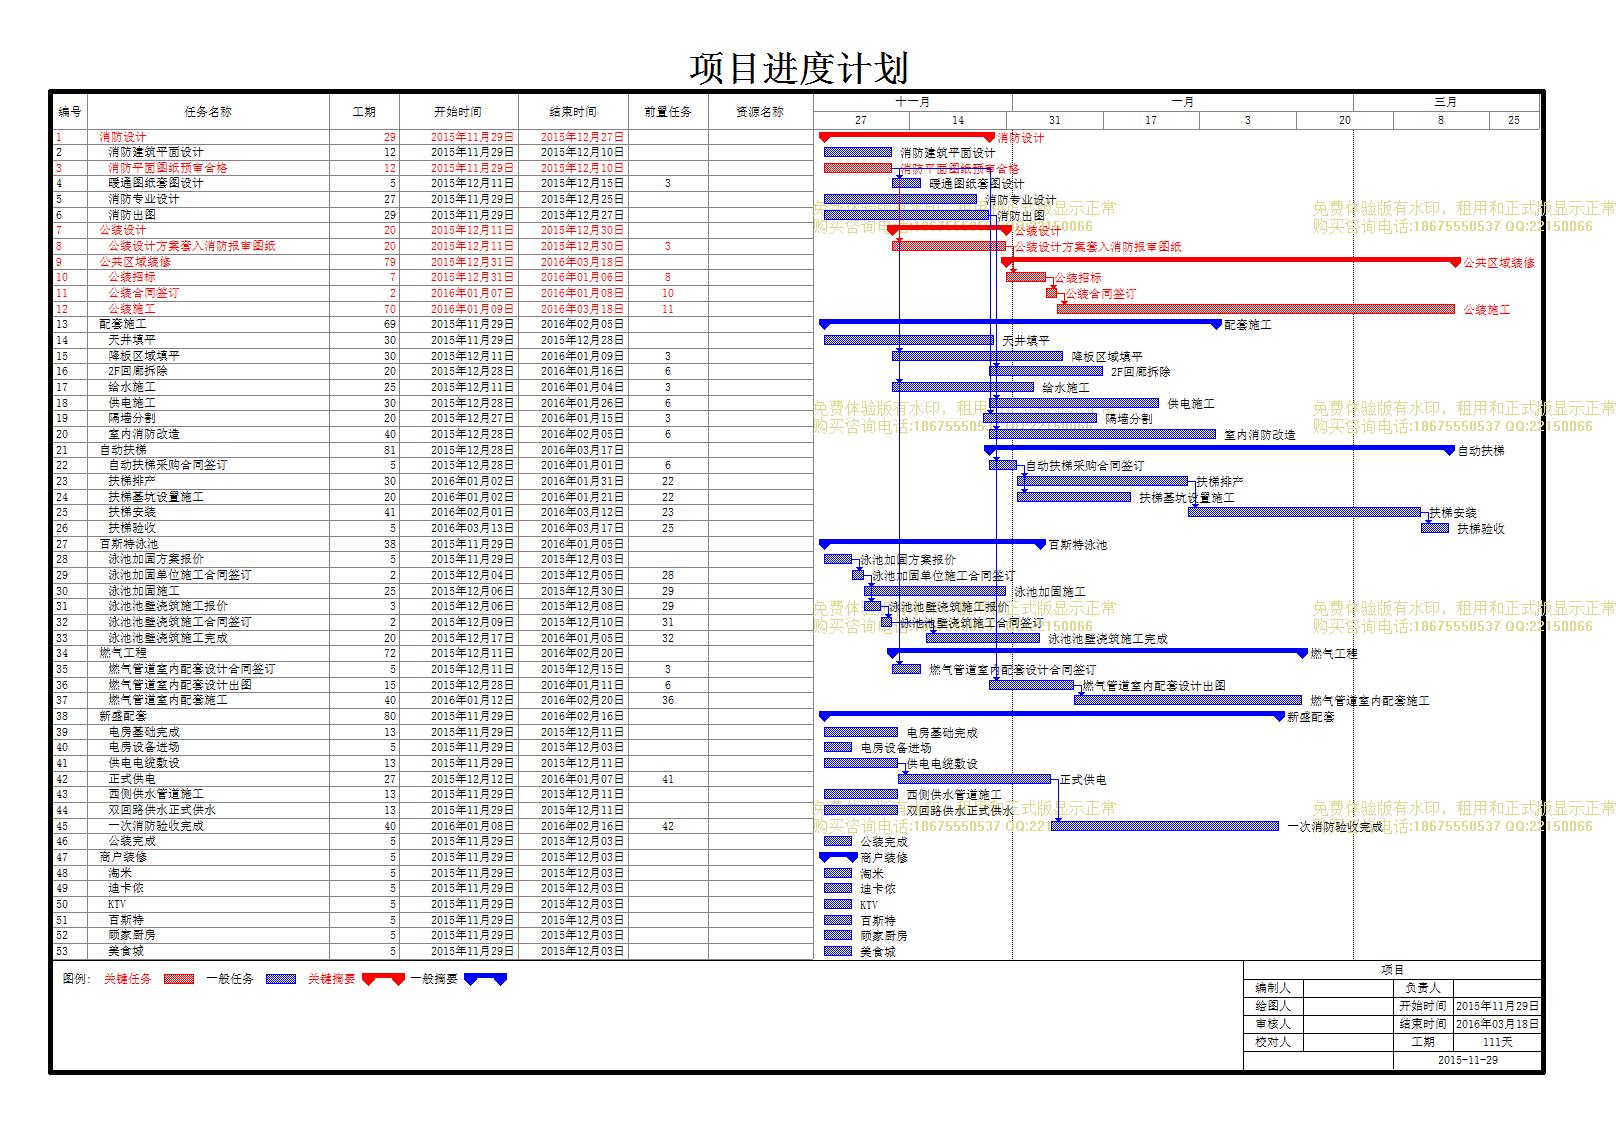Image resolution: width=1616 pixels, height=1121 pixels.
Task: Select task name 一次消防验收完成 in the table
Action: (156, 826)
